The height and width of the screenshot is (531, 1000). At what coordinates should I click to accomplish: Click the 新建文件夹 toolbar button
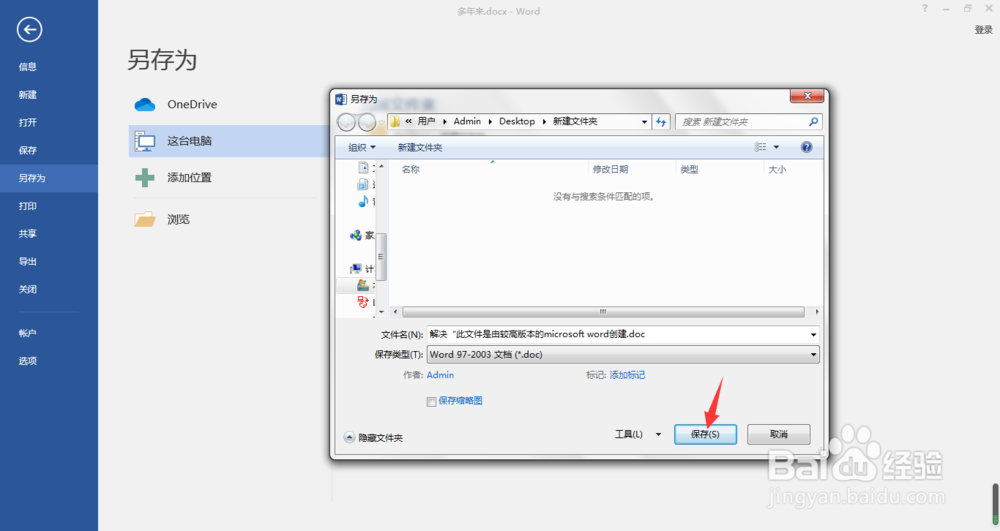pos(420,147)
